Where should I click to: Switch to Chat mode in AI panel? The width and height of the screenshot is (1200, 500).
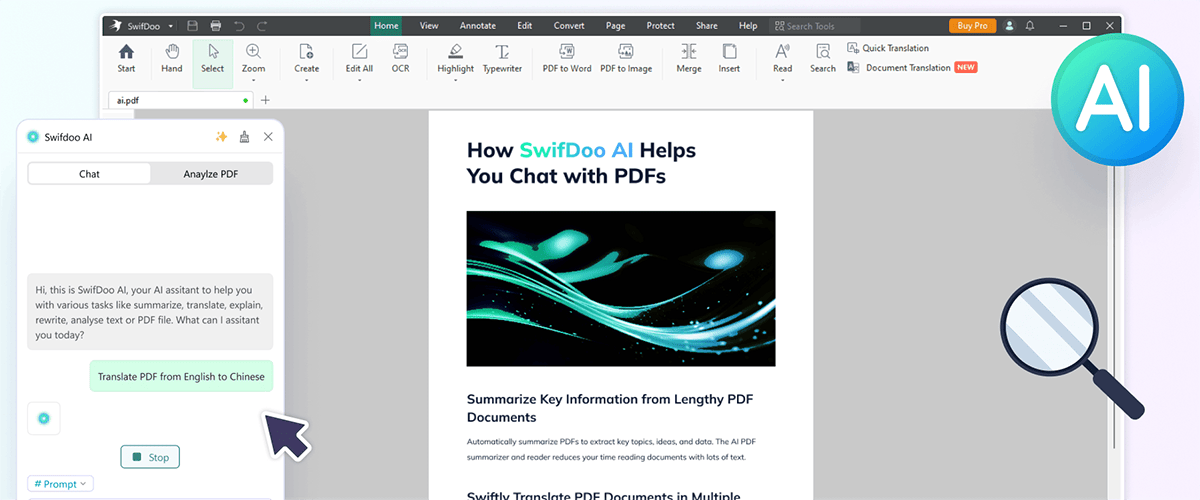89,174
